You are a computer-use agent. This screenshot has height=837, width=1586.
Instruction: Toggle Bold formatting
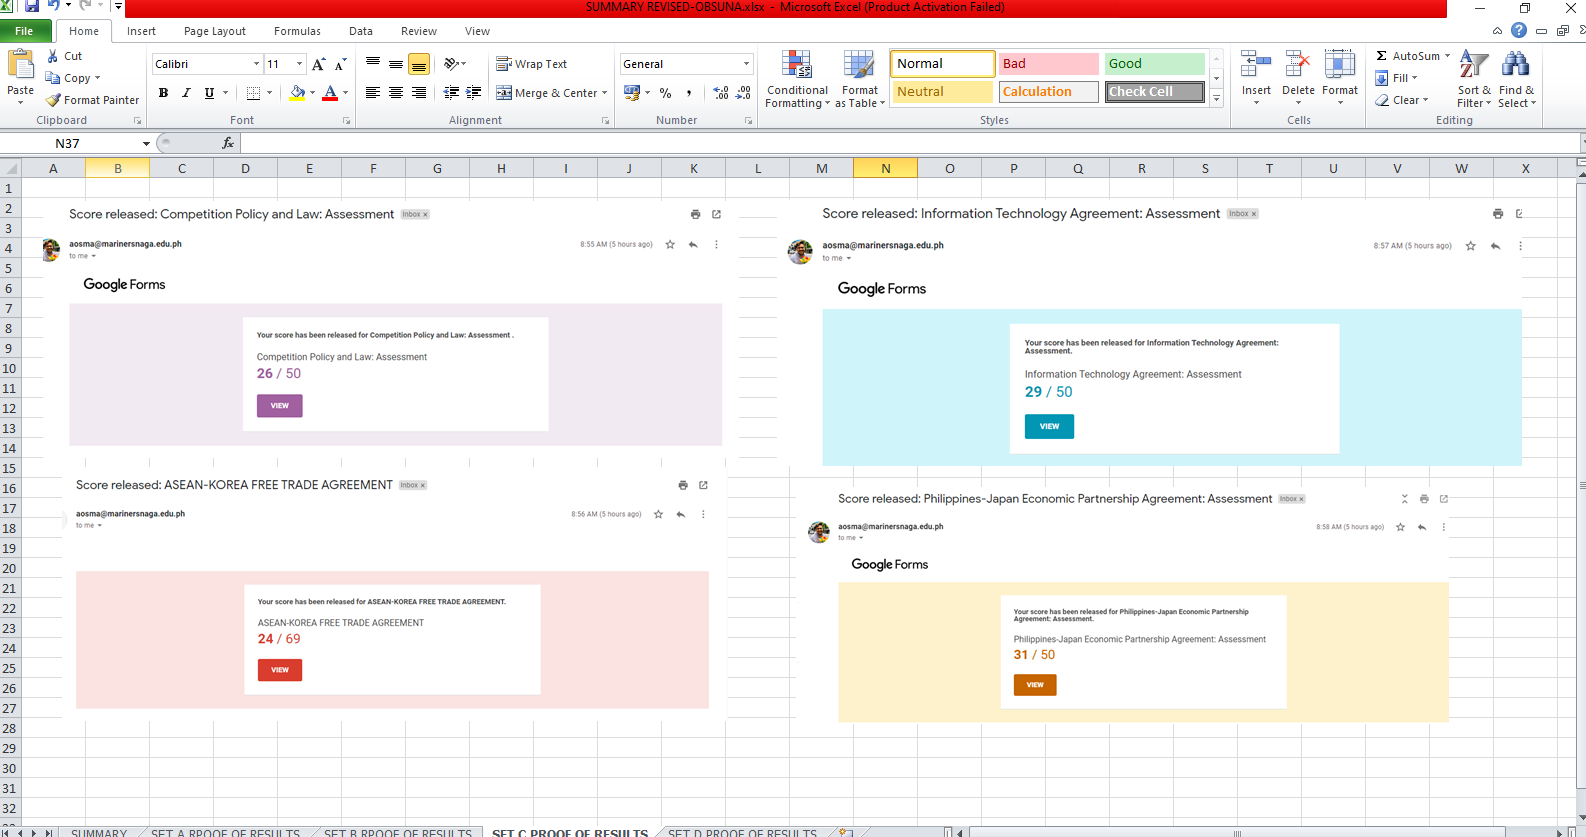163,93
